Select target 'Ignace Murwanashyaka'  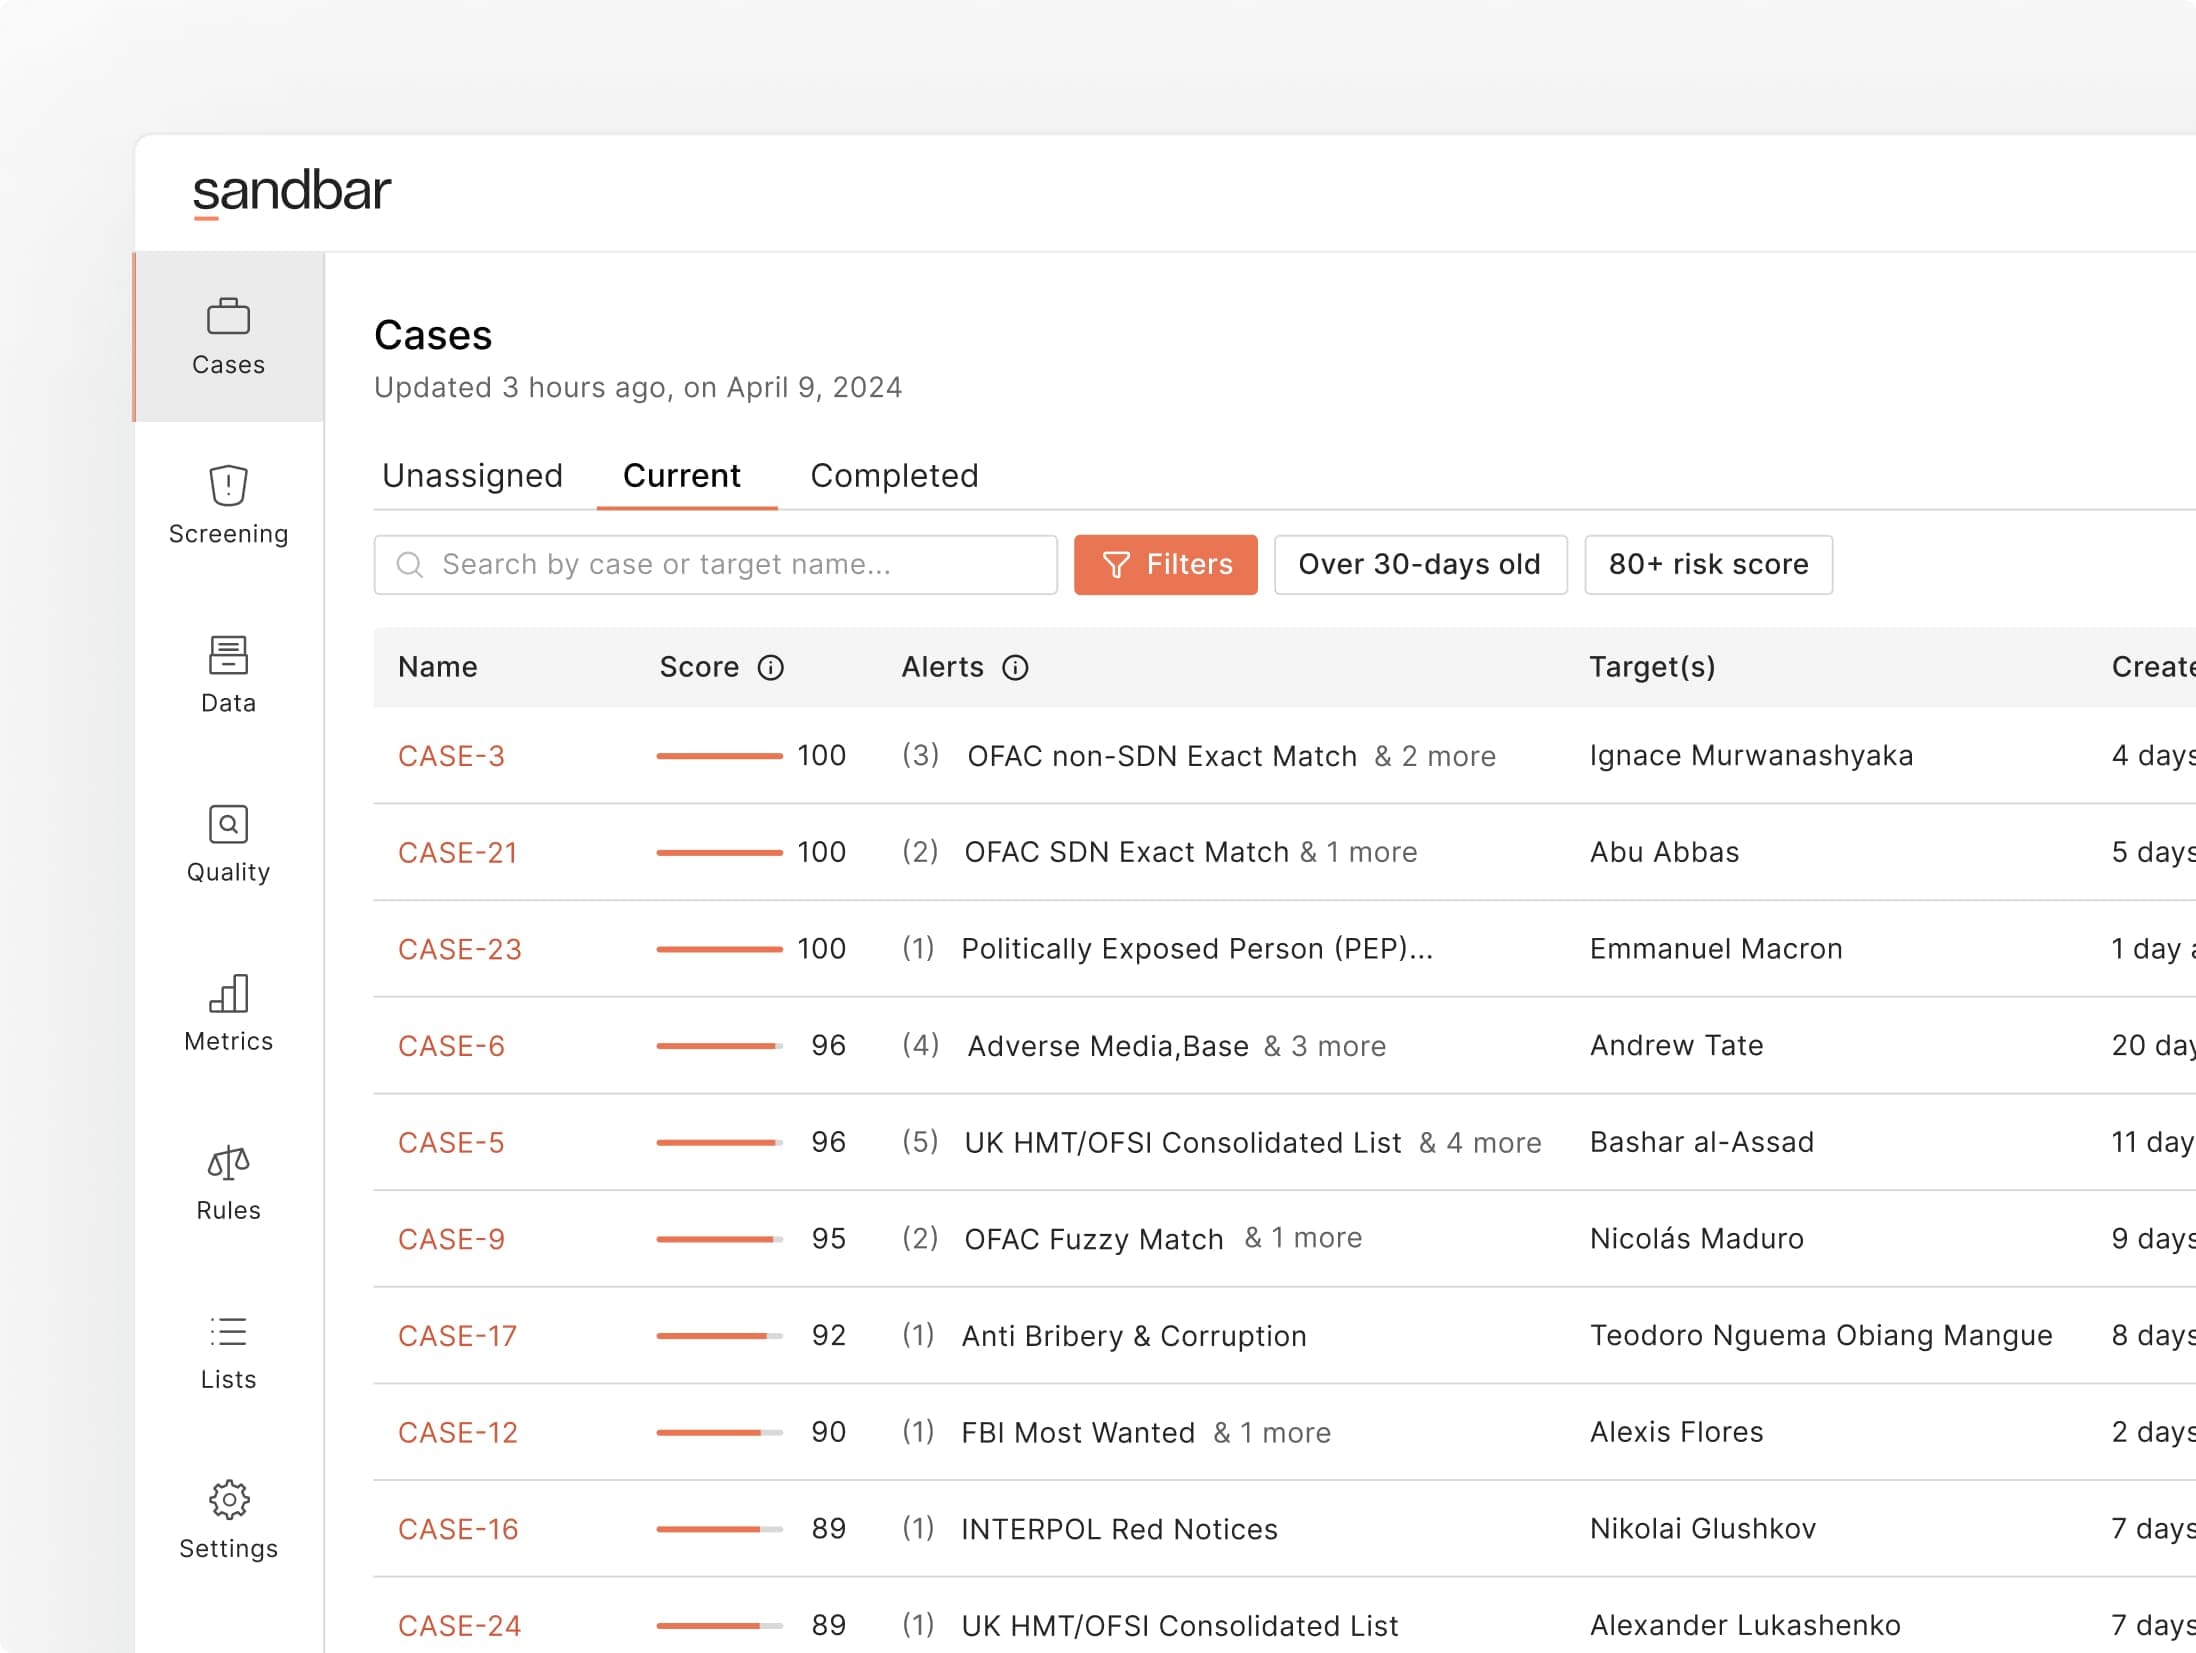(1751, 756)
